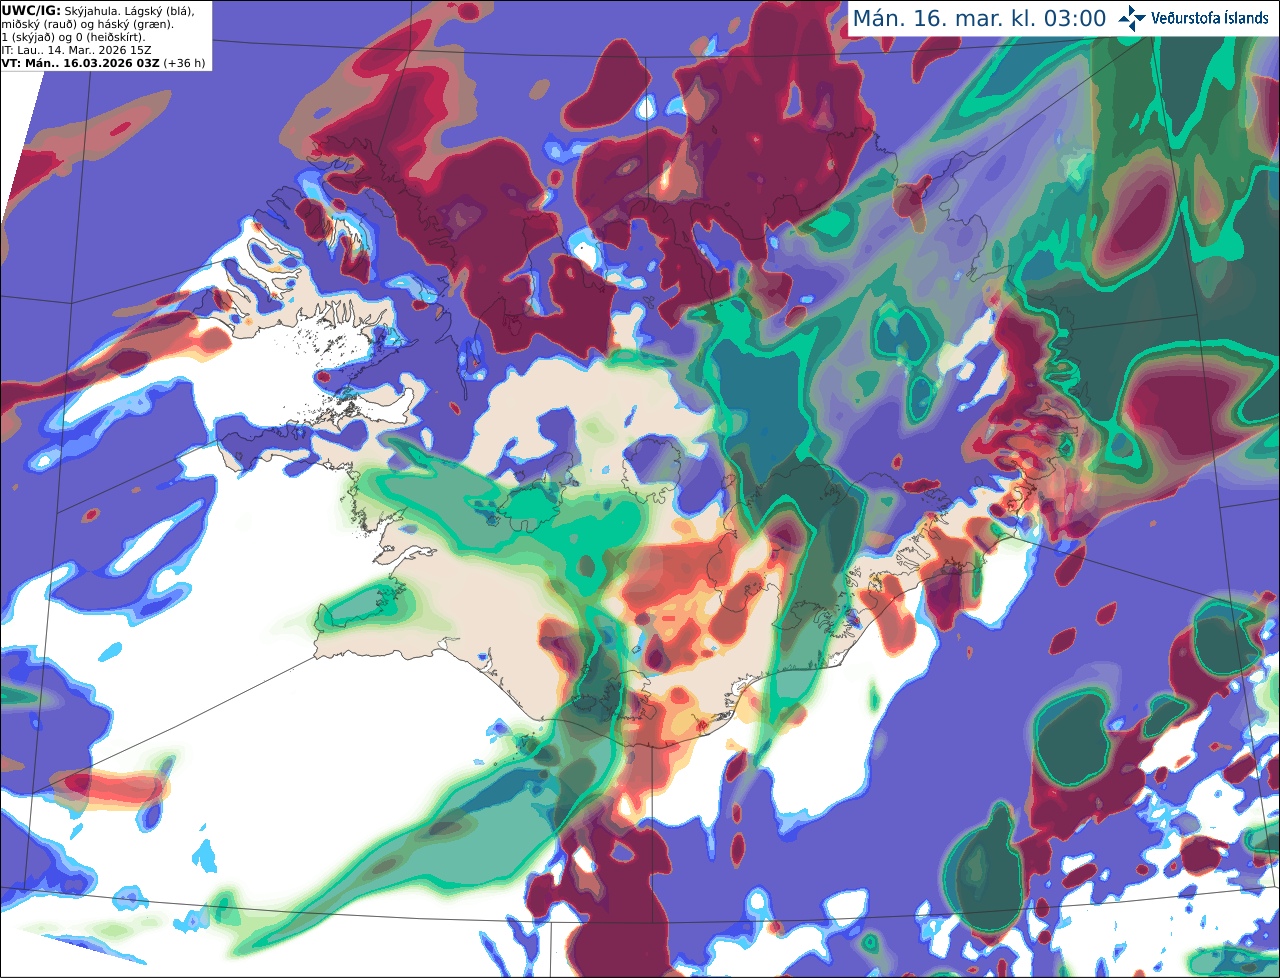Image resolution: width=1280 pixels, height=978 pixels.
Task: Click the "Veðurstofa Íslands" name text
Action: tap(1210, 18)
